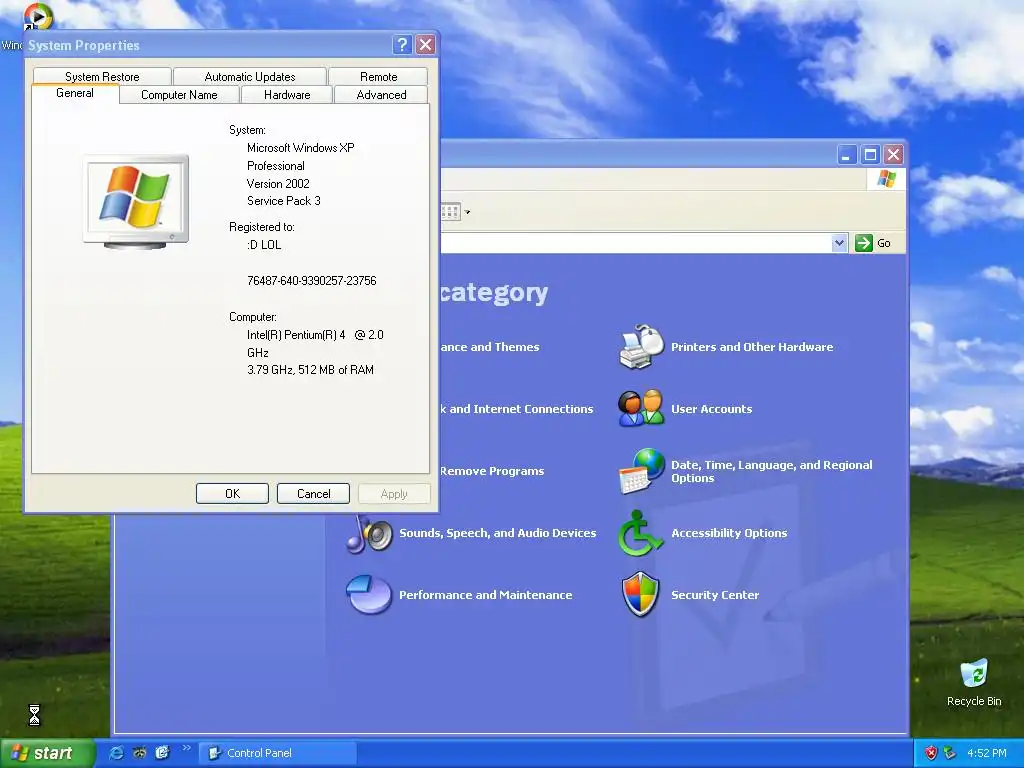Open Performance and Maintenance link
Viewport: 1024px width, 768px height.
485,595
